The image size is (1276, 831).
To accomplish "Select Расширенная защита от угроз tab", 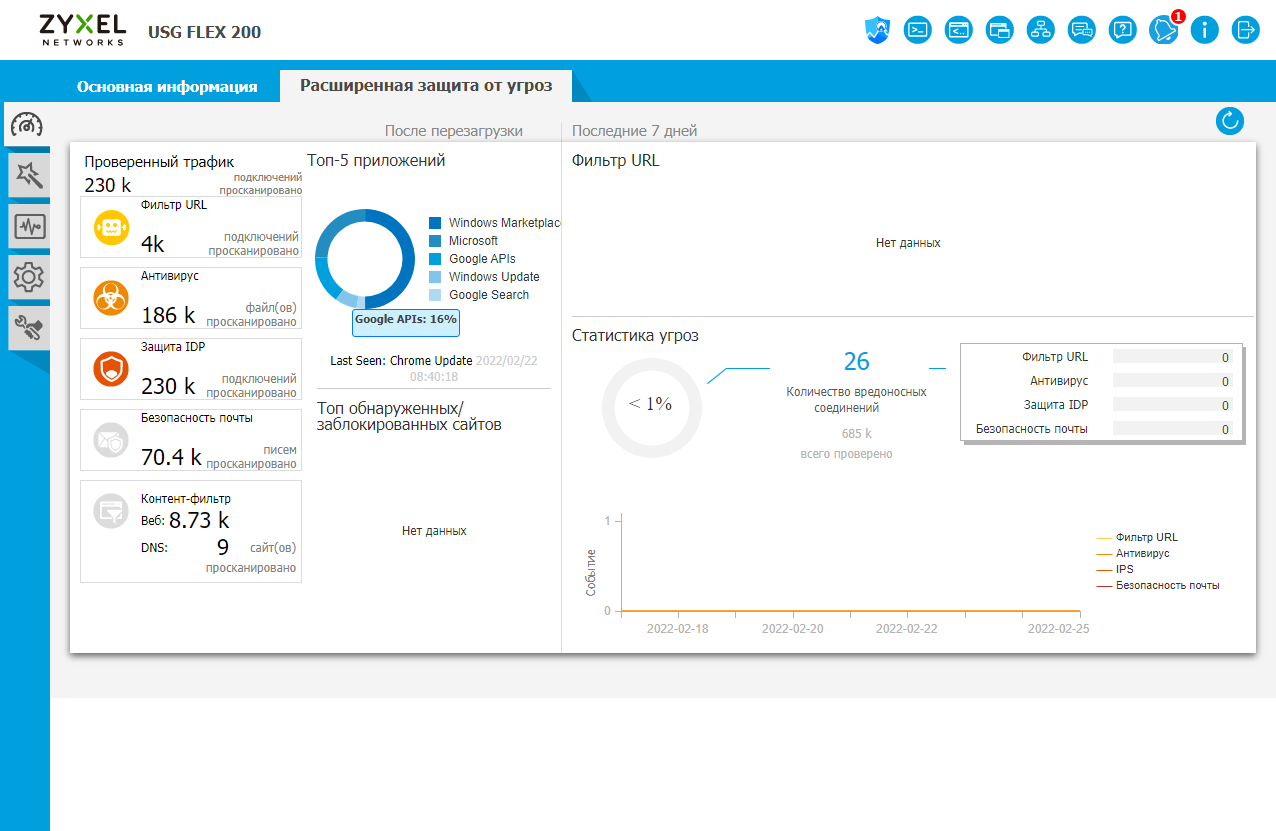I will (426, 85).
